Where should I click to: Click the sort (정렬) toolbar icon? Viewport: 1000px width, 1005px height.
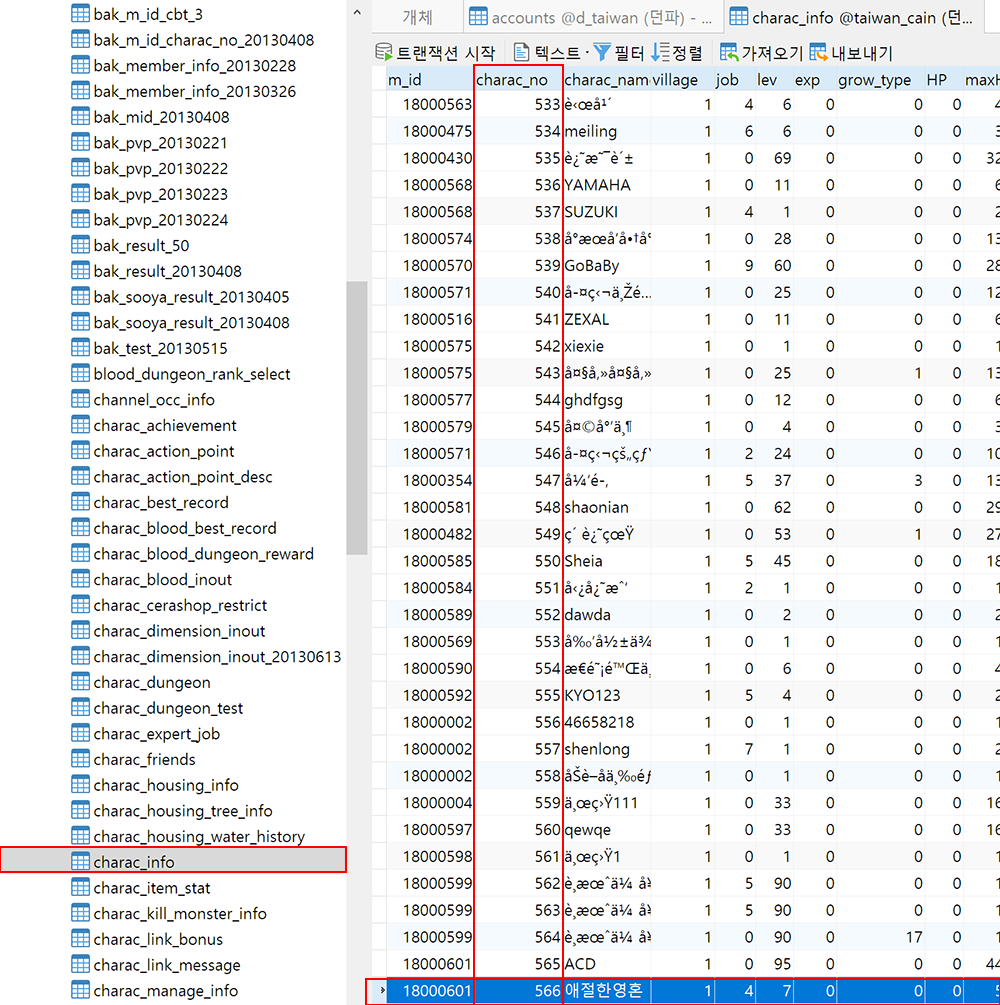(x=660, y=53)
